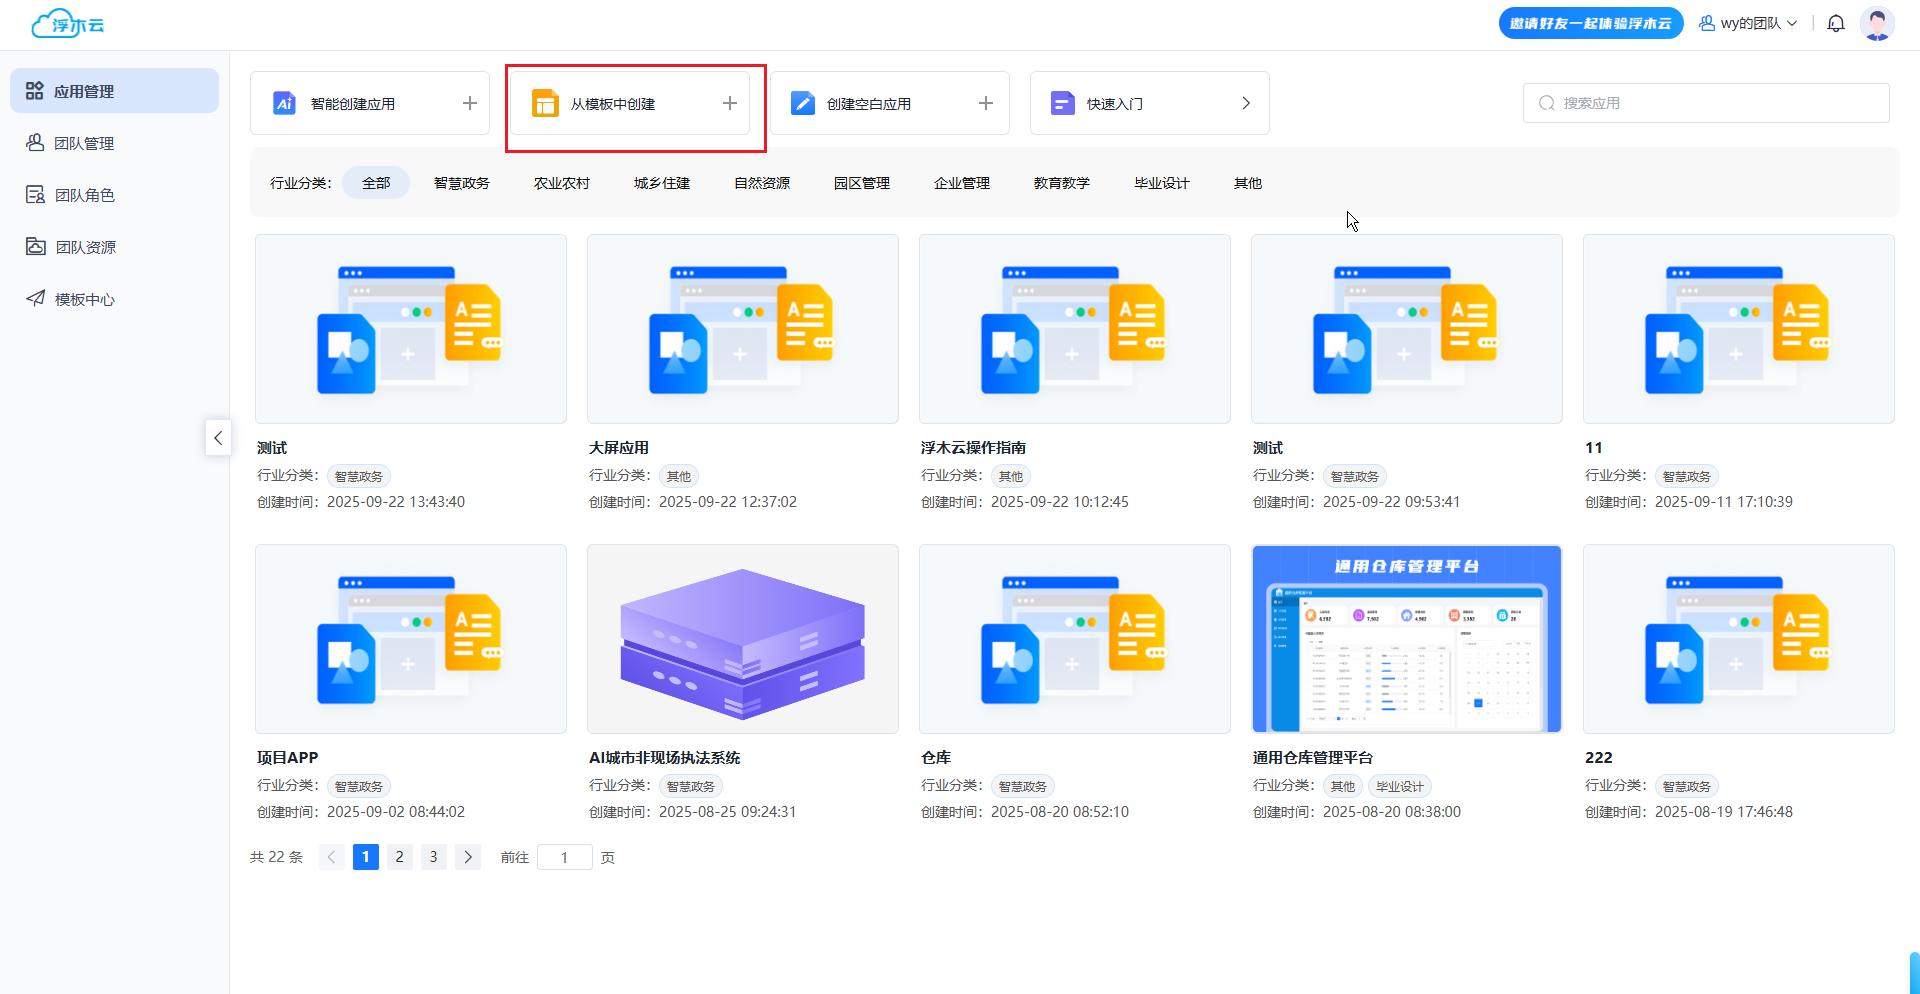Go to page 2 of apps
1920x994 pixels.
[x=399, y=857]
